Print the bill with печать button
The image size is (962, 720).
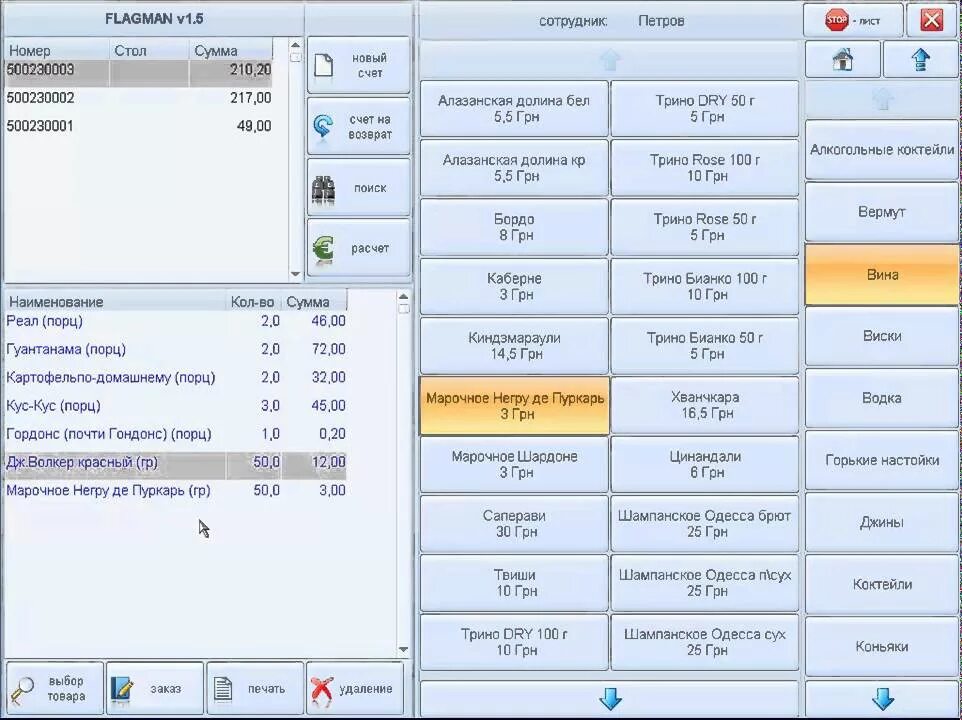tap(255, 689)
